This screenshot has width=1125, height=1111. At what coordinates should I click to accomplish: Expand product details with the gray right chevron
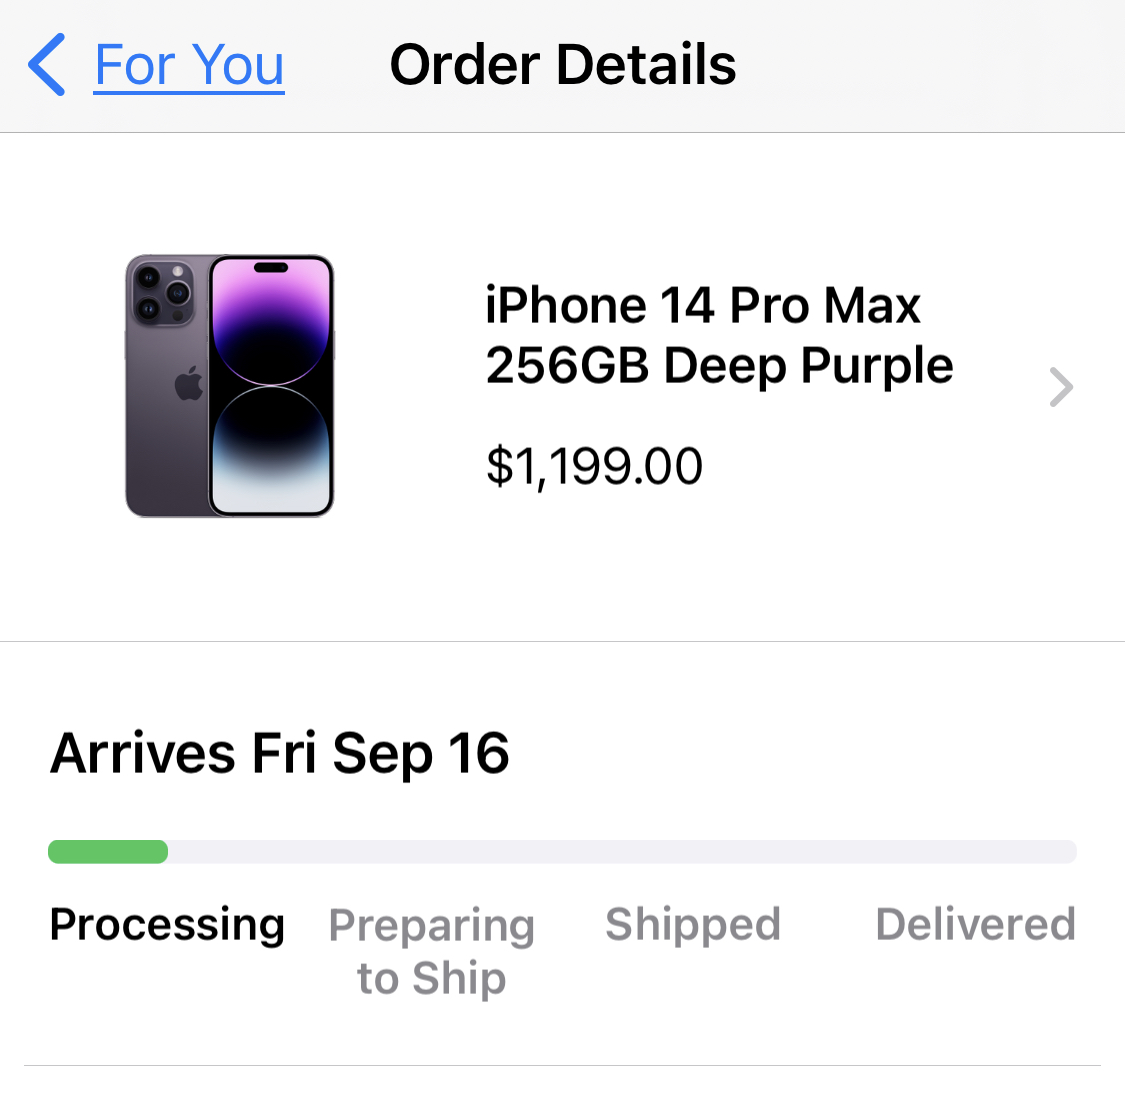pyautogui.click(x=1061, y=387)
